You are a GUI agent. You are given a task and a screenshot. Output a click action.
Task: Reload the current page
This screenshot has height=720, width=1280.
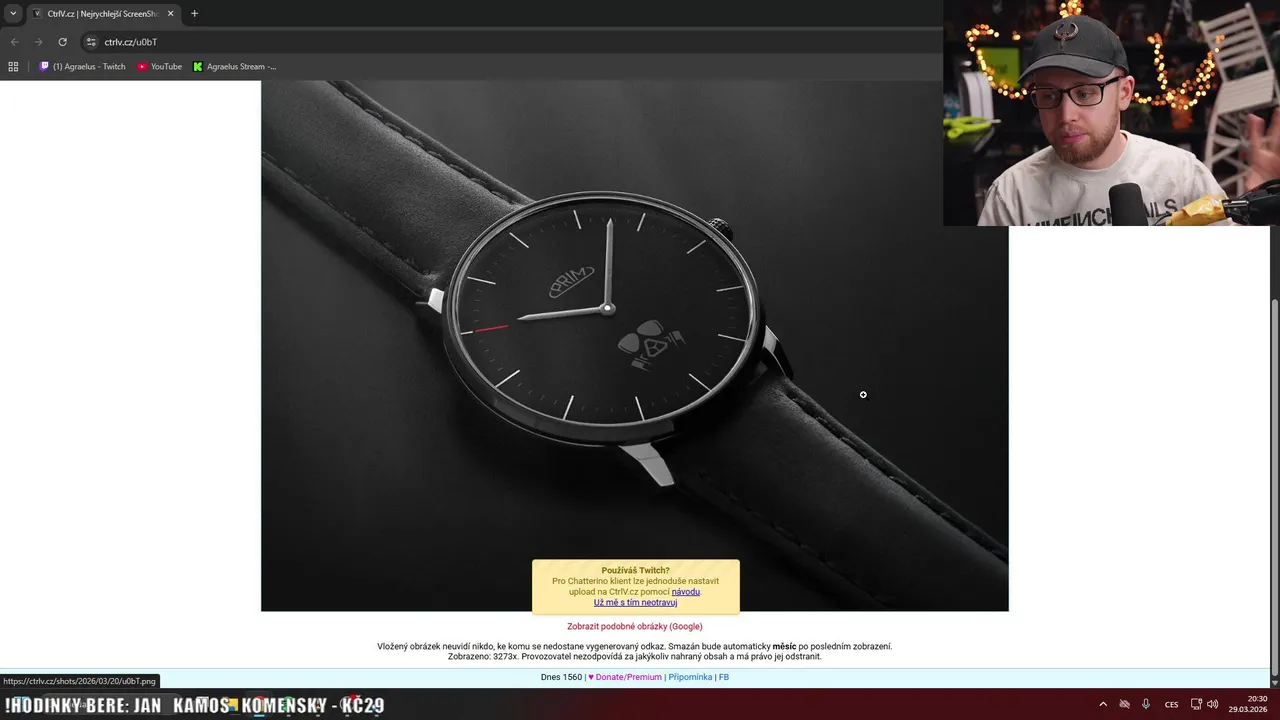[x=62, y=42]
